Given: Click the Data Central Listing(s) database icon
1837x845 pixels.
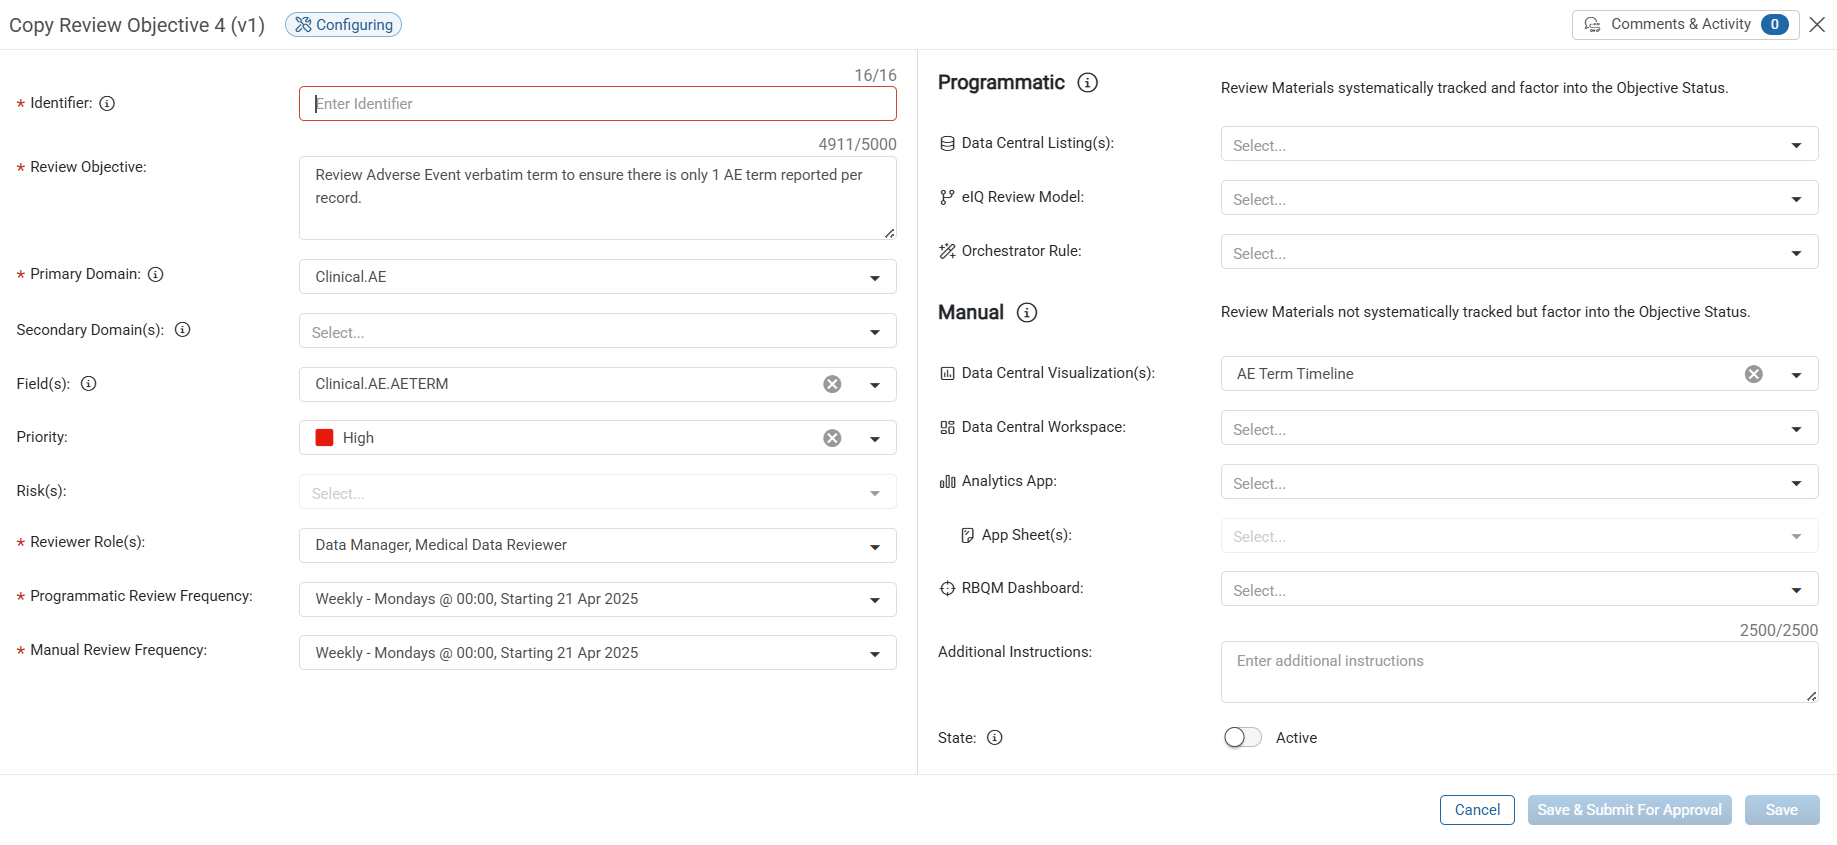Looking at the screenshot, I should point(947,143).
